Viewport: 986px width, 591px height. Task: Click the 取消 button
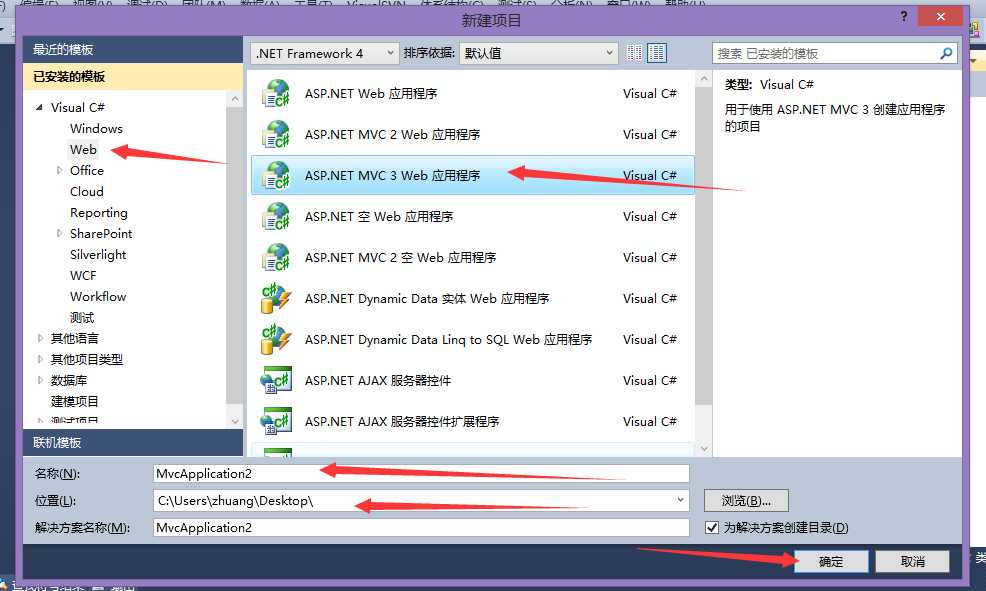pos(912,561)
